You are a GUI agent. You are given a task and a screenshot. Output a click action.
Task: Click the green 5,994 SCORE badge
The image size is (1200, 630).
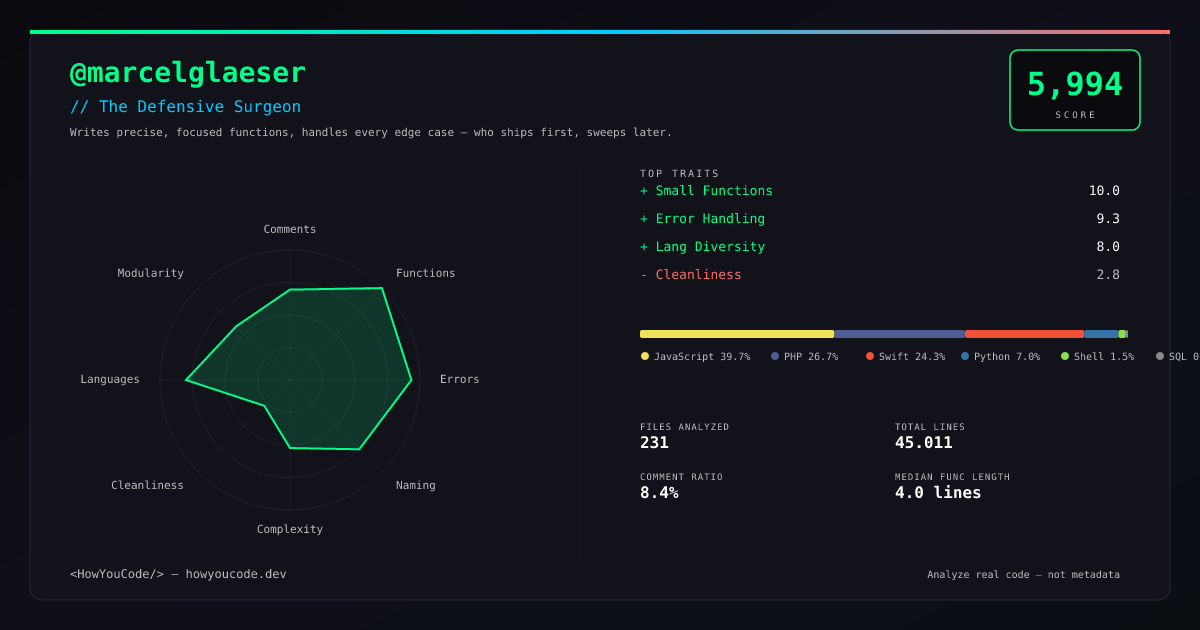click(x=1075, y=89)
